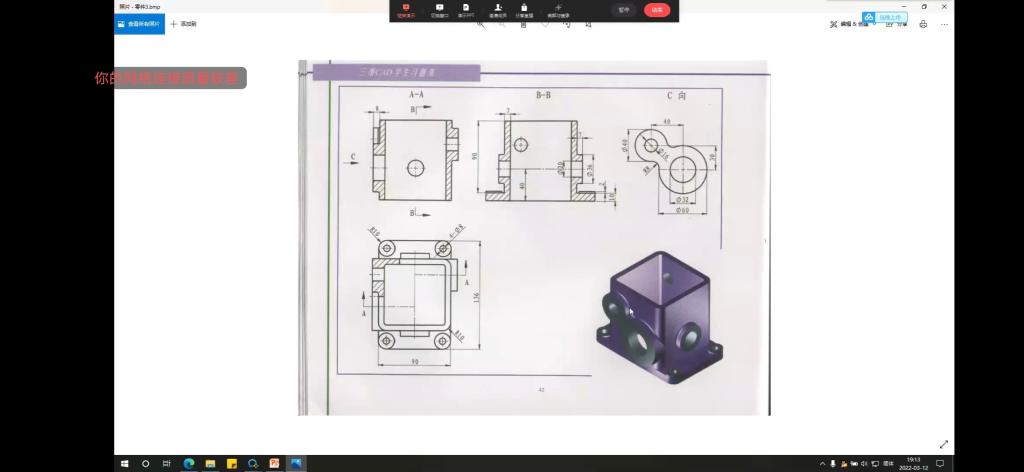Click the switch window icon in meeting bar

pos(438,10)
